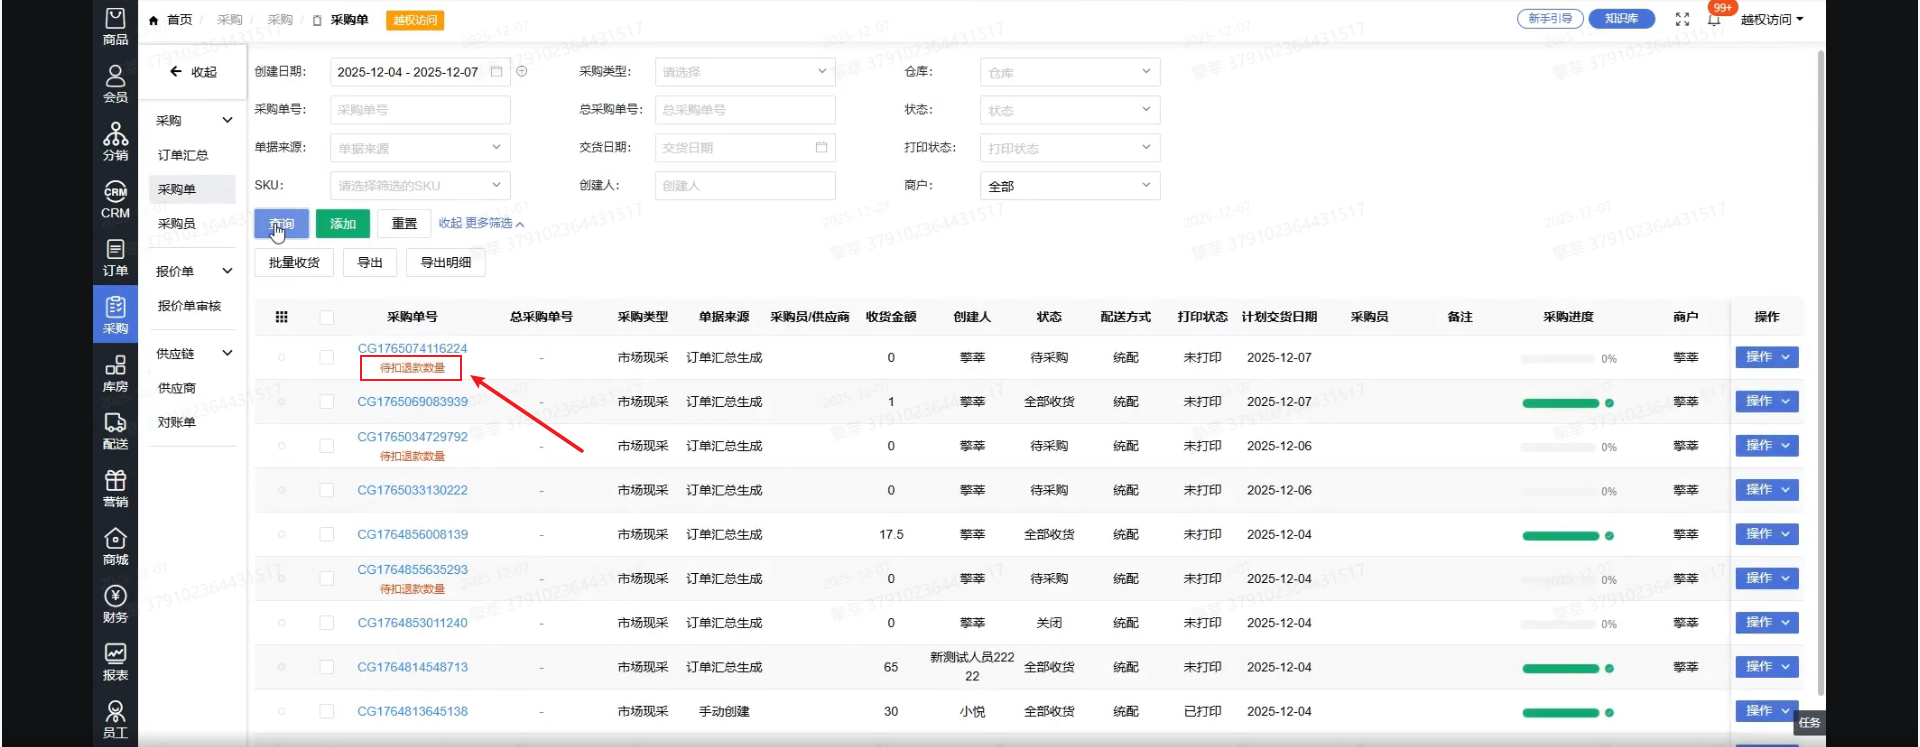Open the 分销 distribution icon
The image size is (1920, 747).
(115, 142)
